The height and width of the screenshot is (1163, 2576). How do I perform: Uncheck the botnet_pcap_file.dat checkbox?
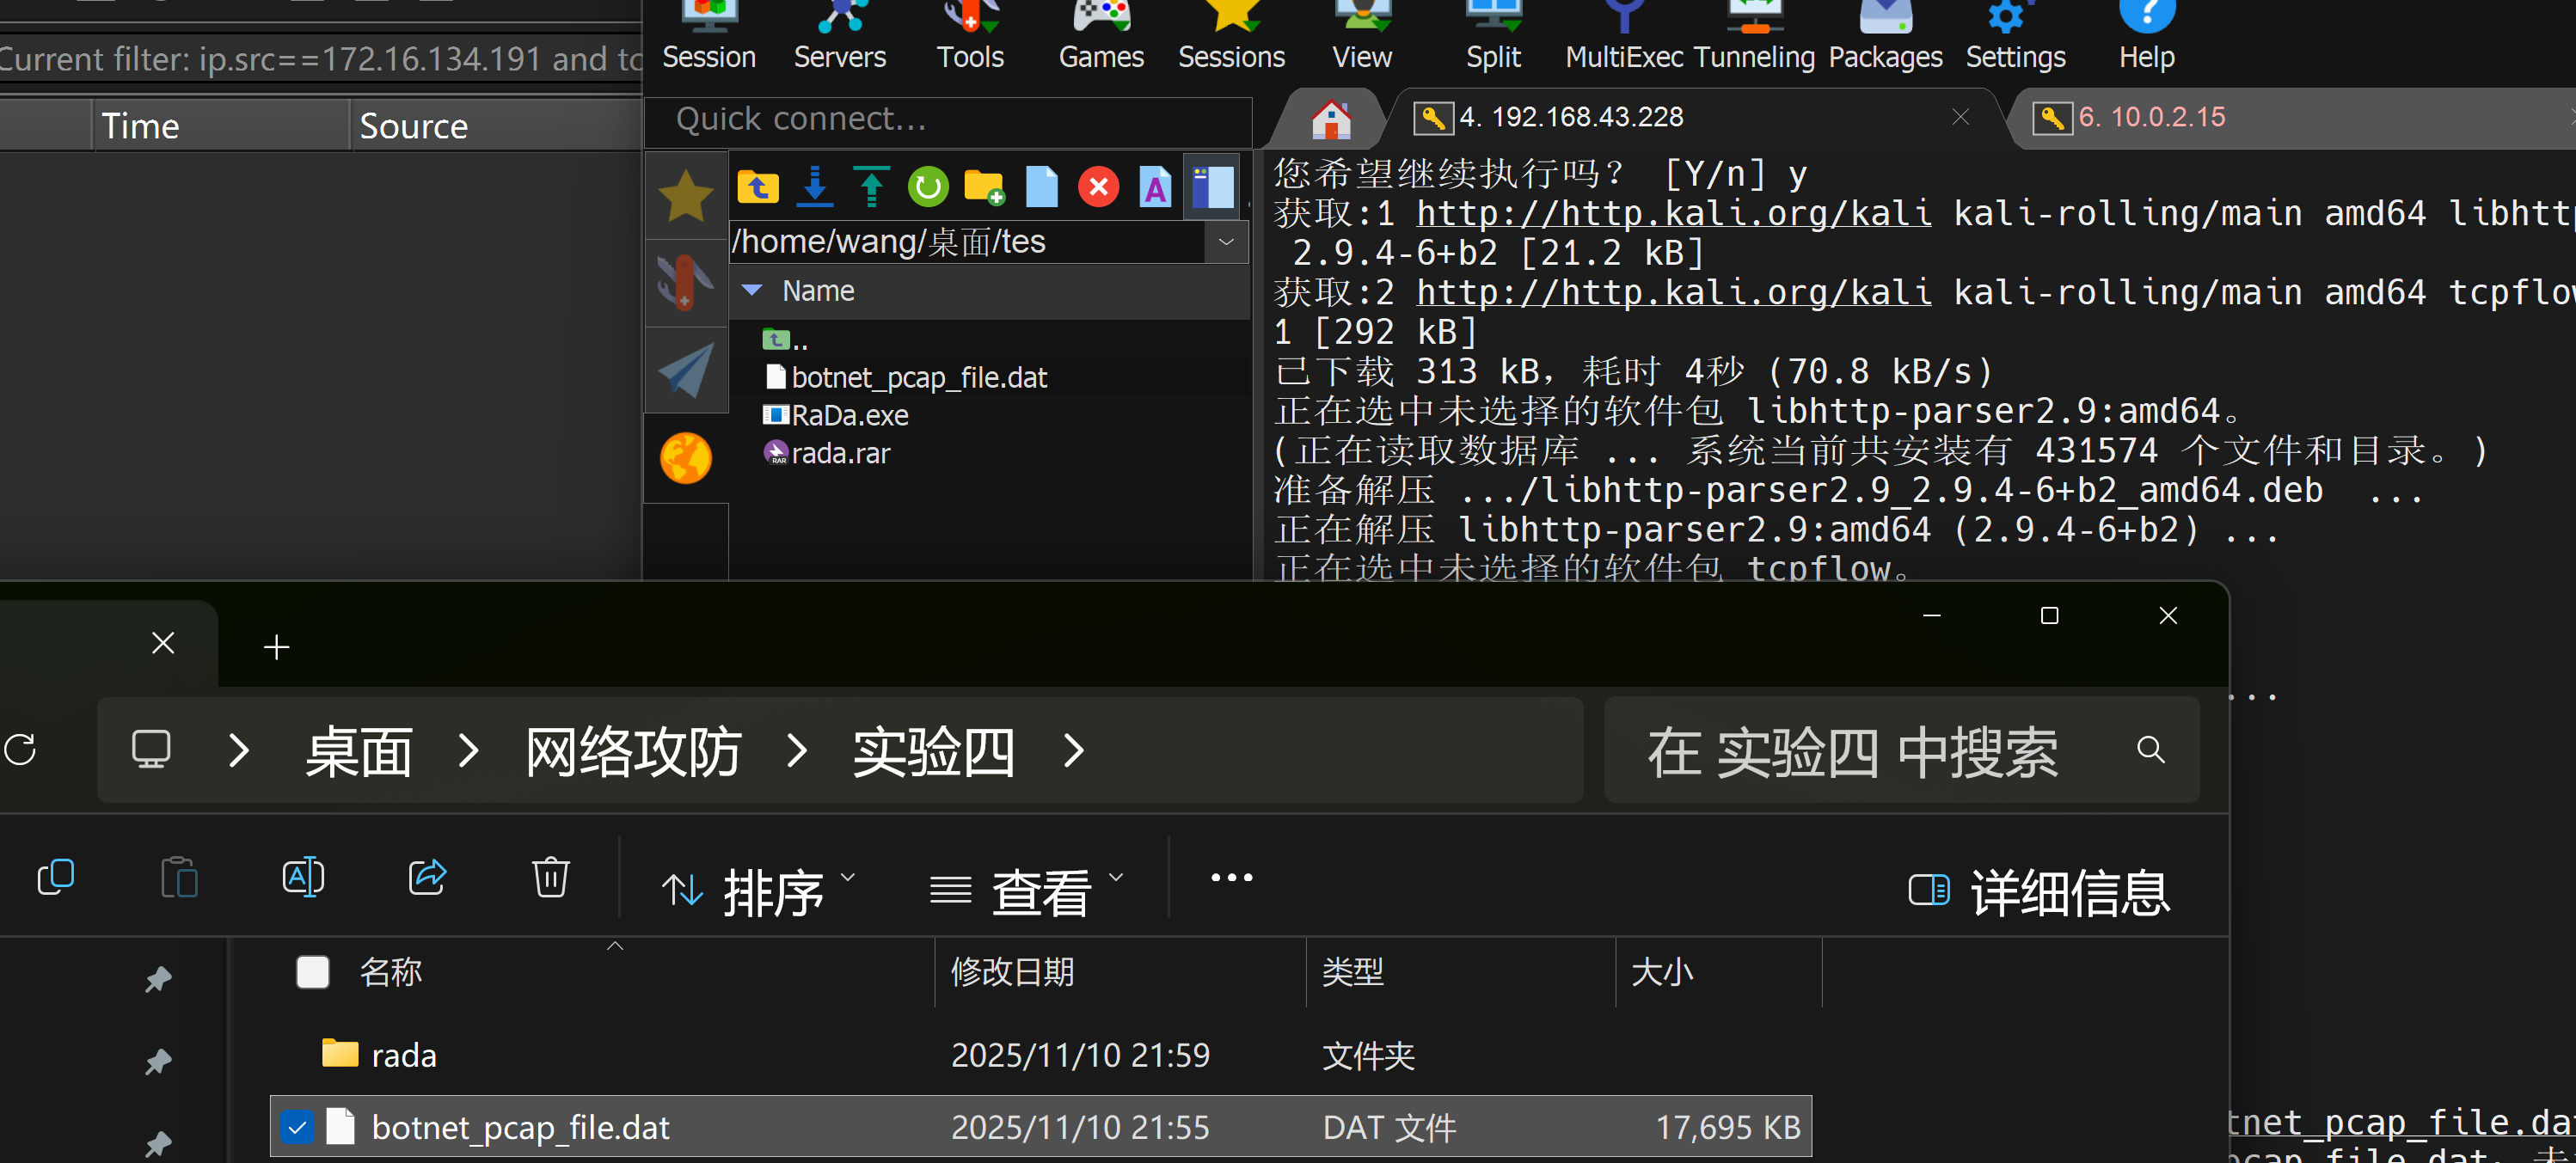297,1127
